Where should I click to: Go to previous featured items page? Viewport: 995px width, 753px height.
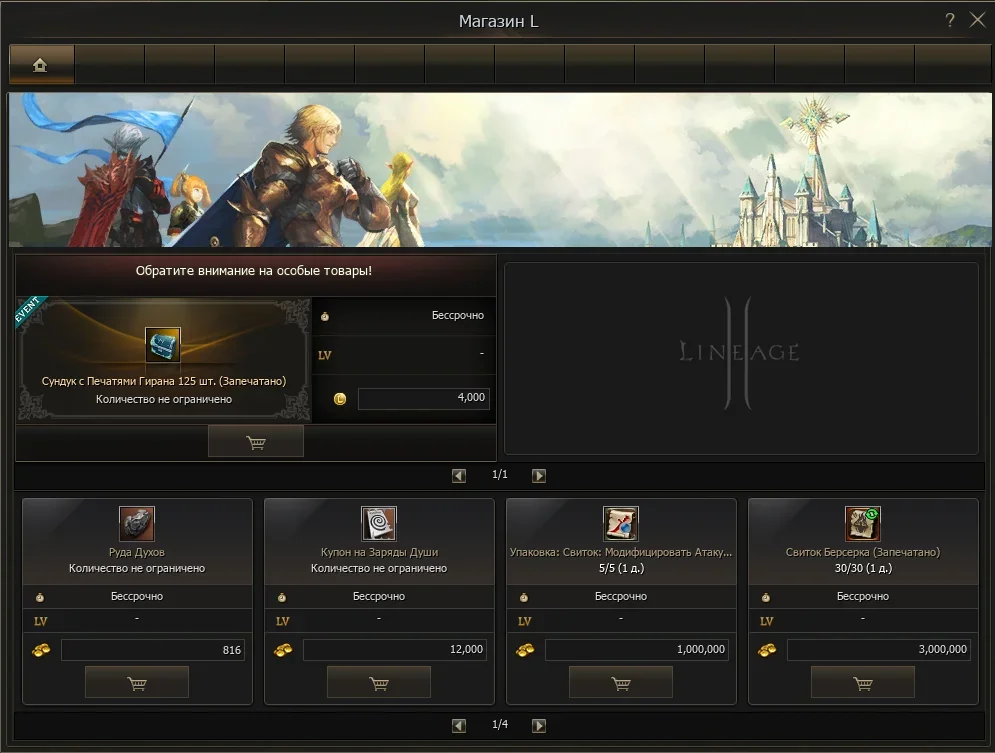(x=459, y=475)
